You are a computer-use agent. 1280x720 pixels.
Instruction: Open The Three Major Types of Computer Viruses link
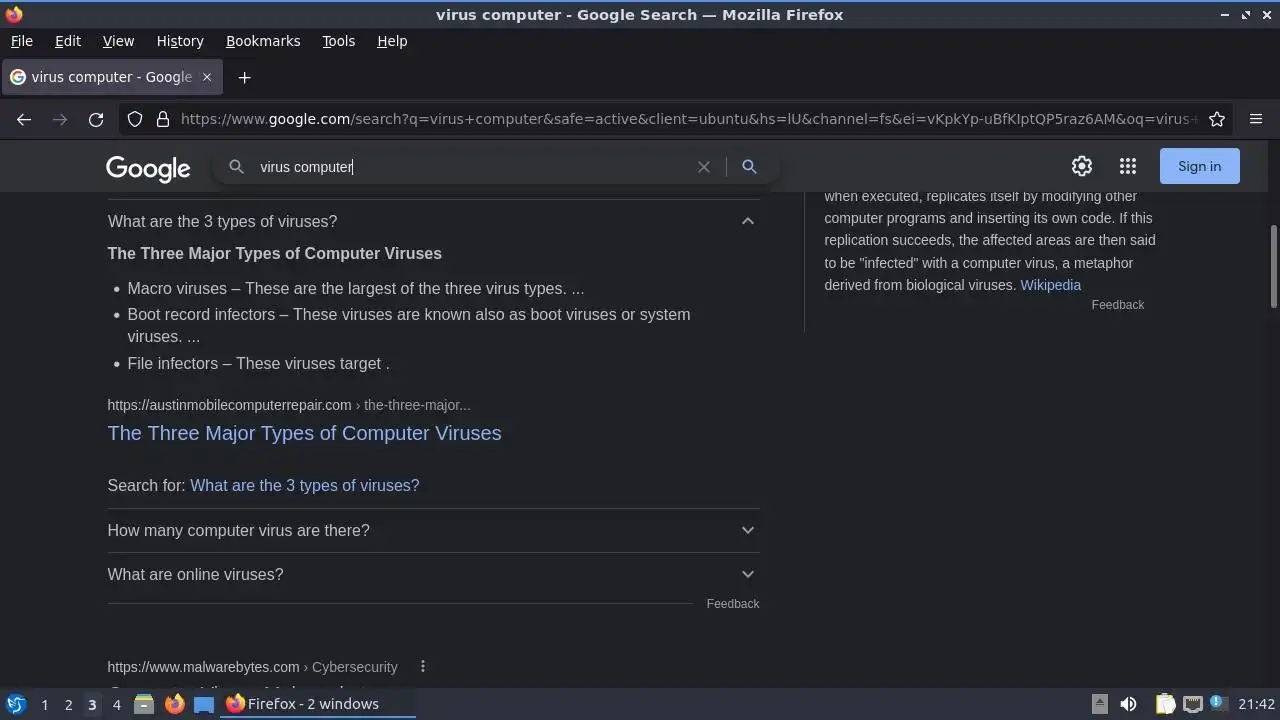coord(304,433)
